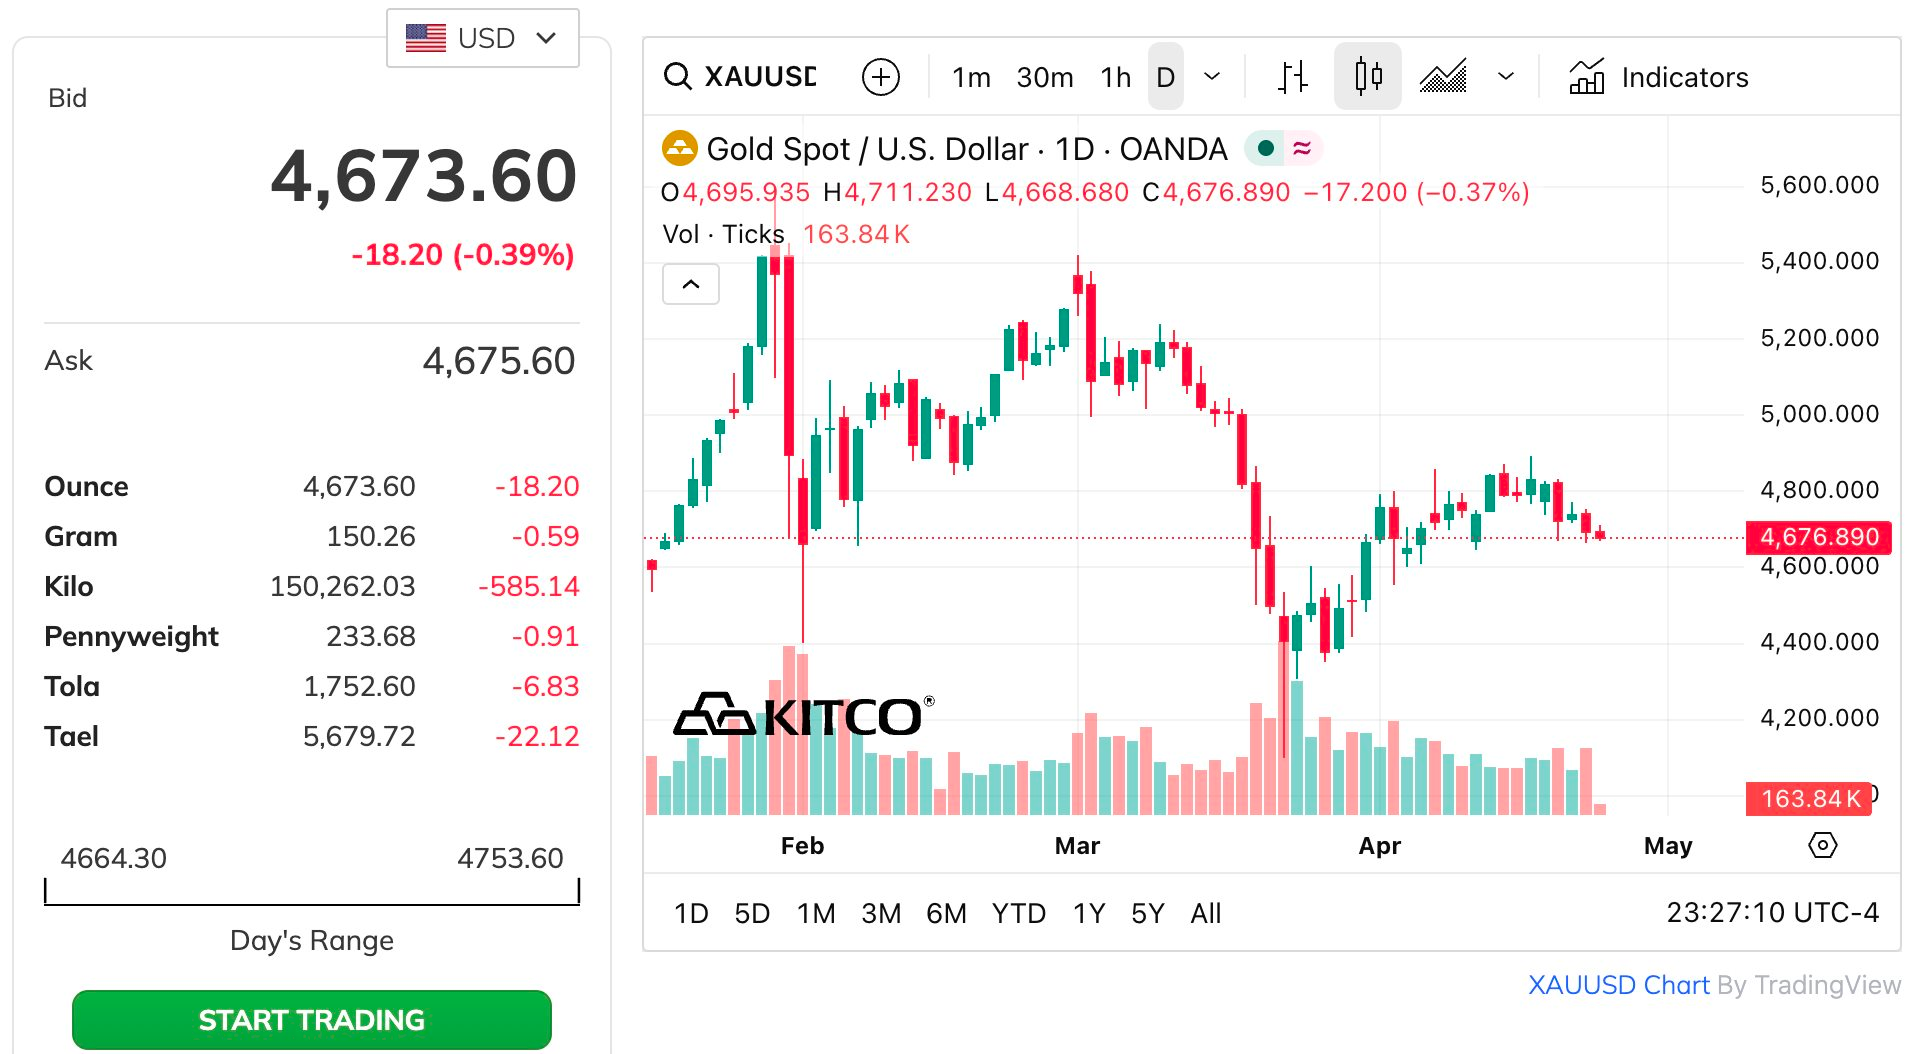Open chart settings hexagon icon
Image resolution: width=1910 pixels, height=1054 pixels.
[1822, 846]
